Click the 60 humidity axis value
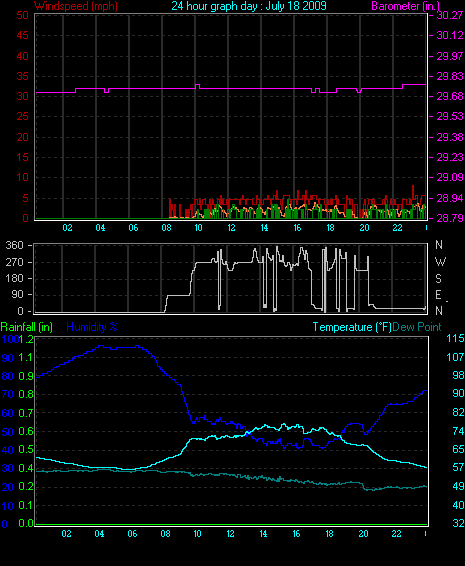The width and height of the screenshot is (465, 566). pos(8,413)
